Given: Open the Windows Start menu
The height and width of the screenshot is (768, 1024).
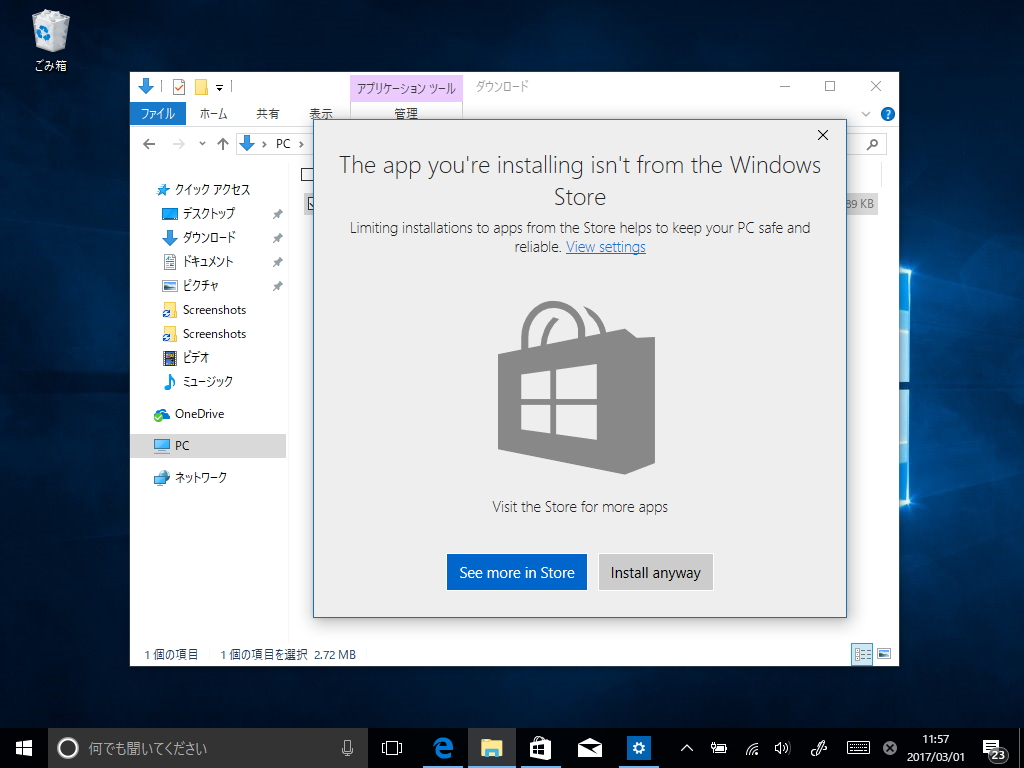Looking at the screenshot, I should pyautogui.click(x=24, y=748).
